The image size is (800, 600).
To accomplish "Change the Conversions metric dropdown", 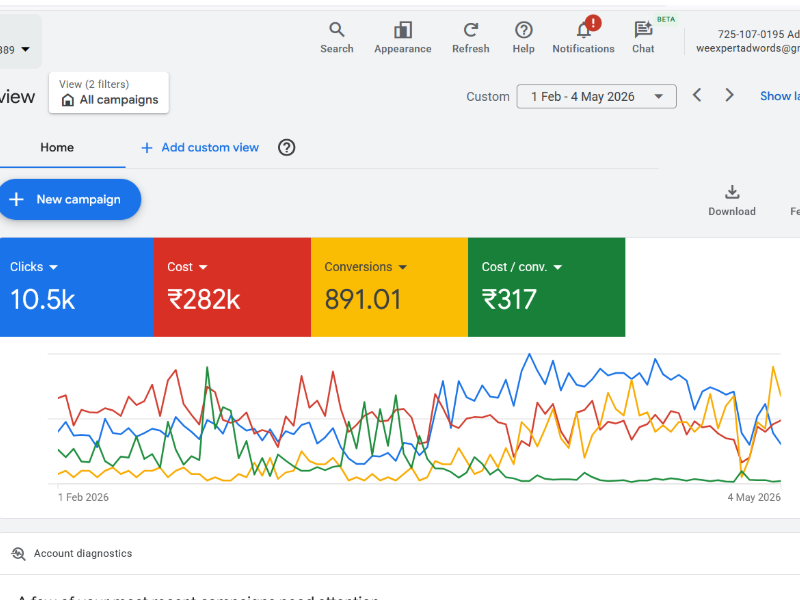I will [403, 267].
